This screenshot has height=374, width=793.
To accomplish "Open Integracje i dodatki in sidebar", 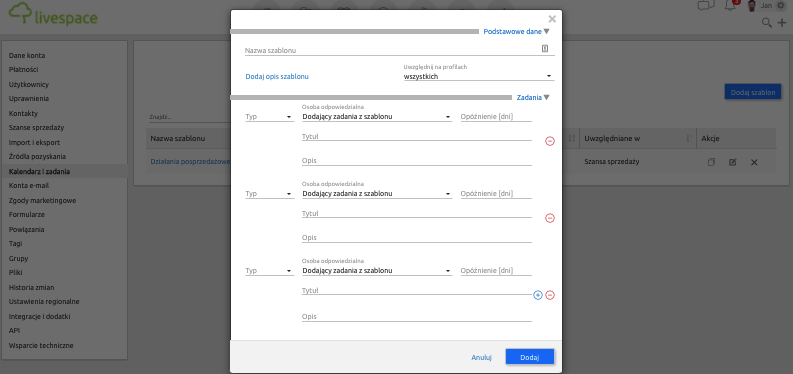I will (x=39, y=316).
